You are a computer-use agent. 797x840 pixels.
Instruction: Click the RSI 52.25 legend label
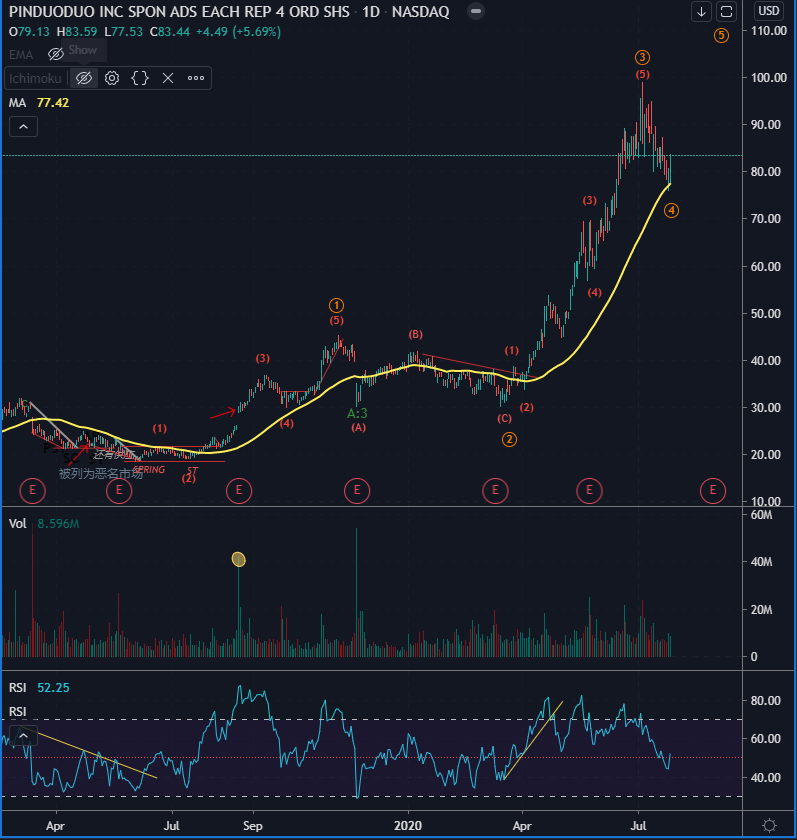pos(39,687)
